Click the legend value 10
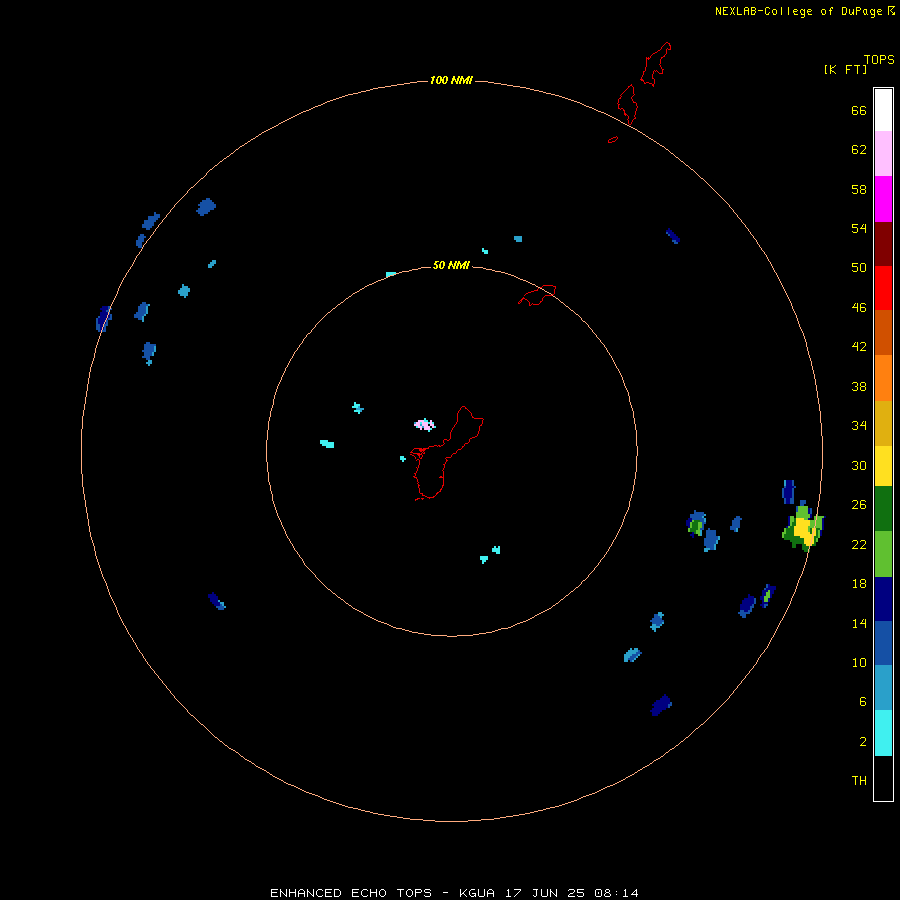The width and height of the screenshot is (900, 900). 859,662
